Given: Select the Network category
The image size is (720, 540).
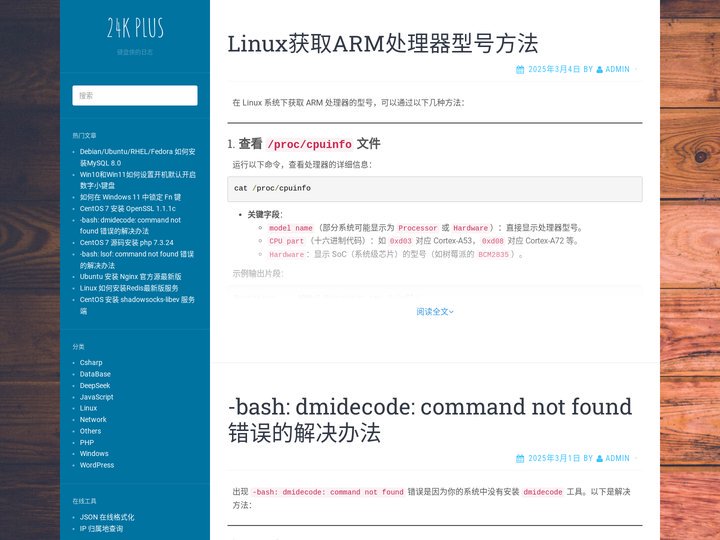Looking at the screenshot, I should (93, 419).
